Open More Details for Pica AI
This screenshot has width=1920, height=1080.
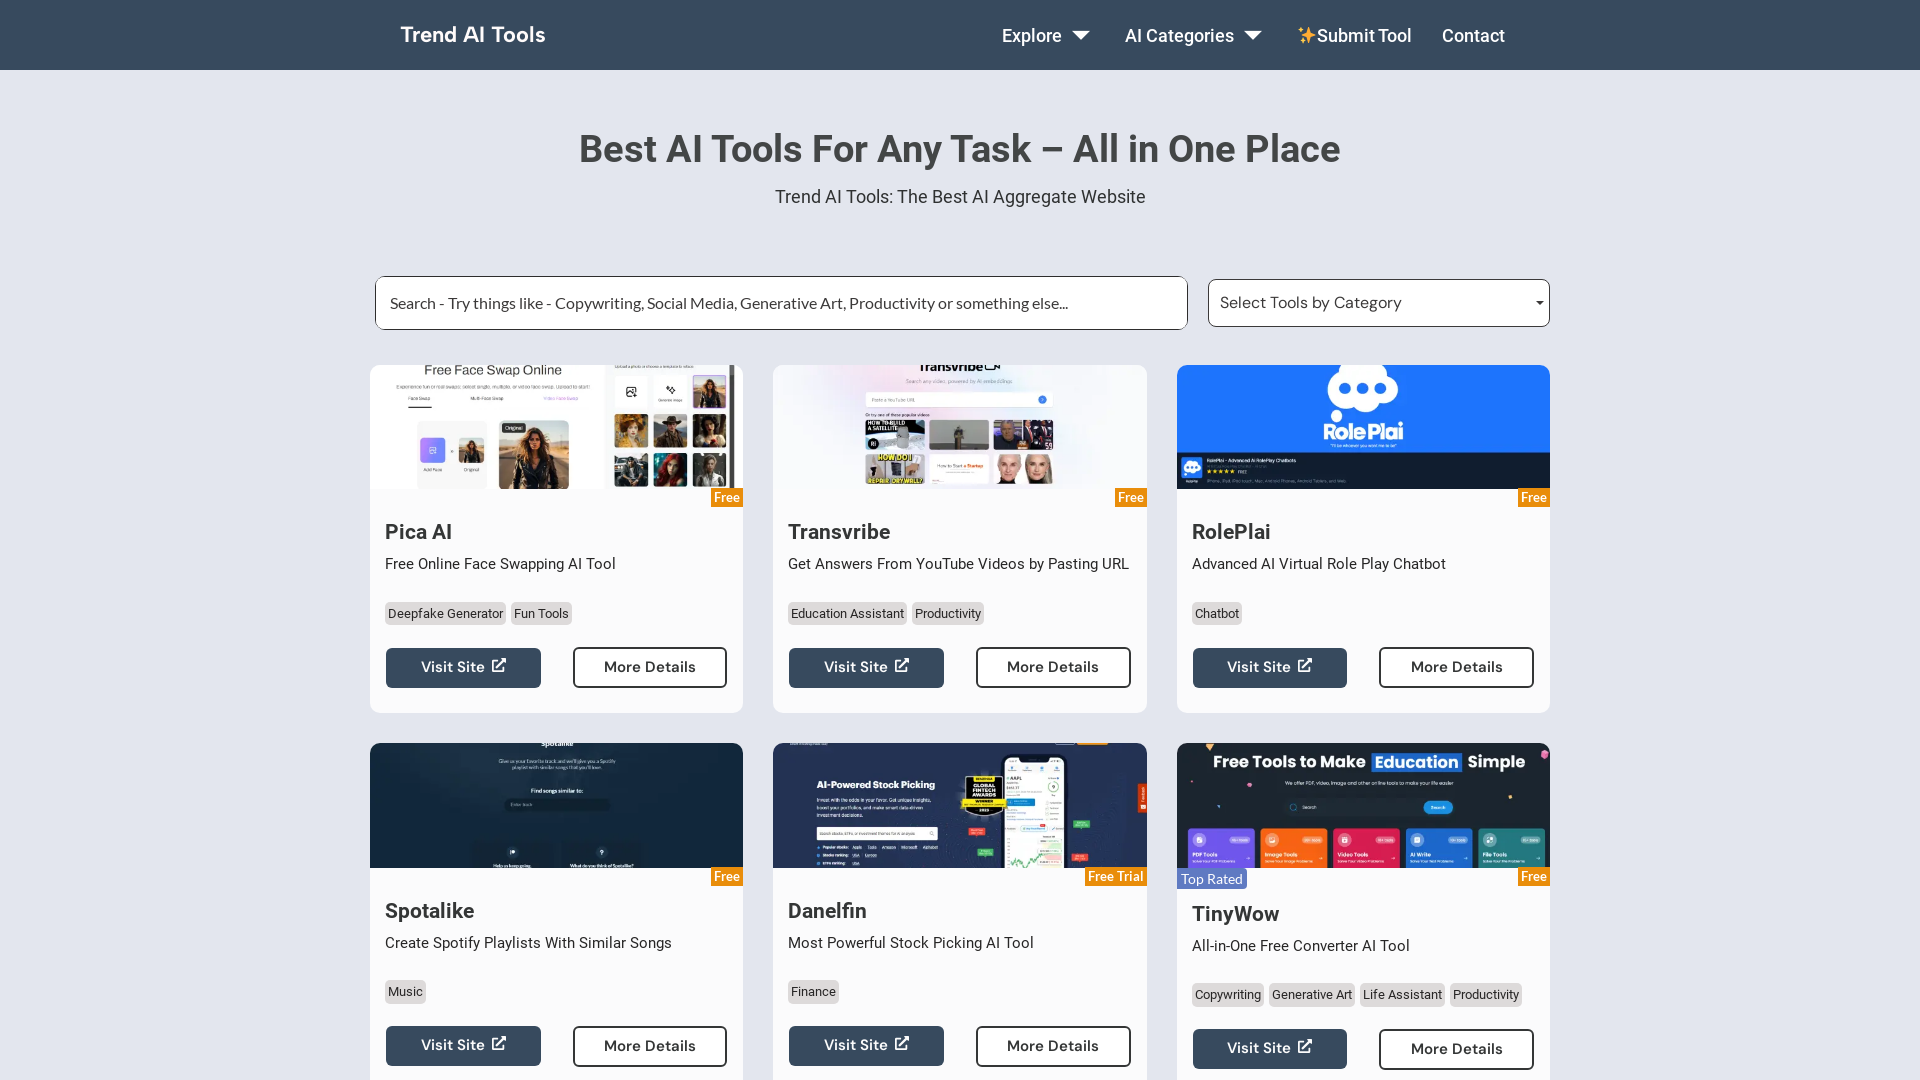650,667
